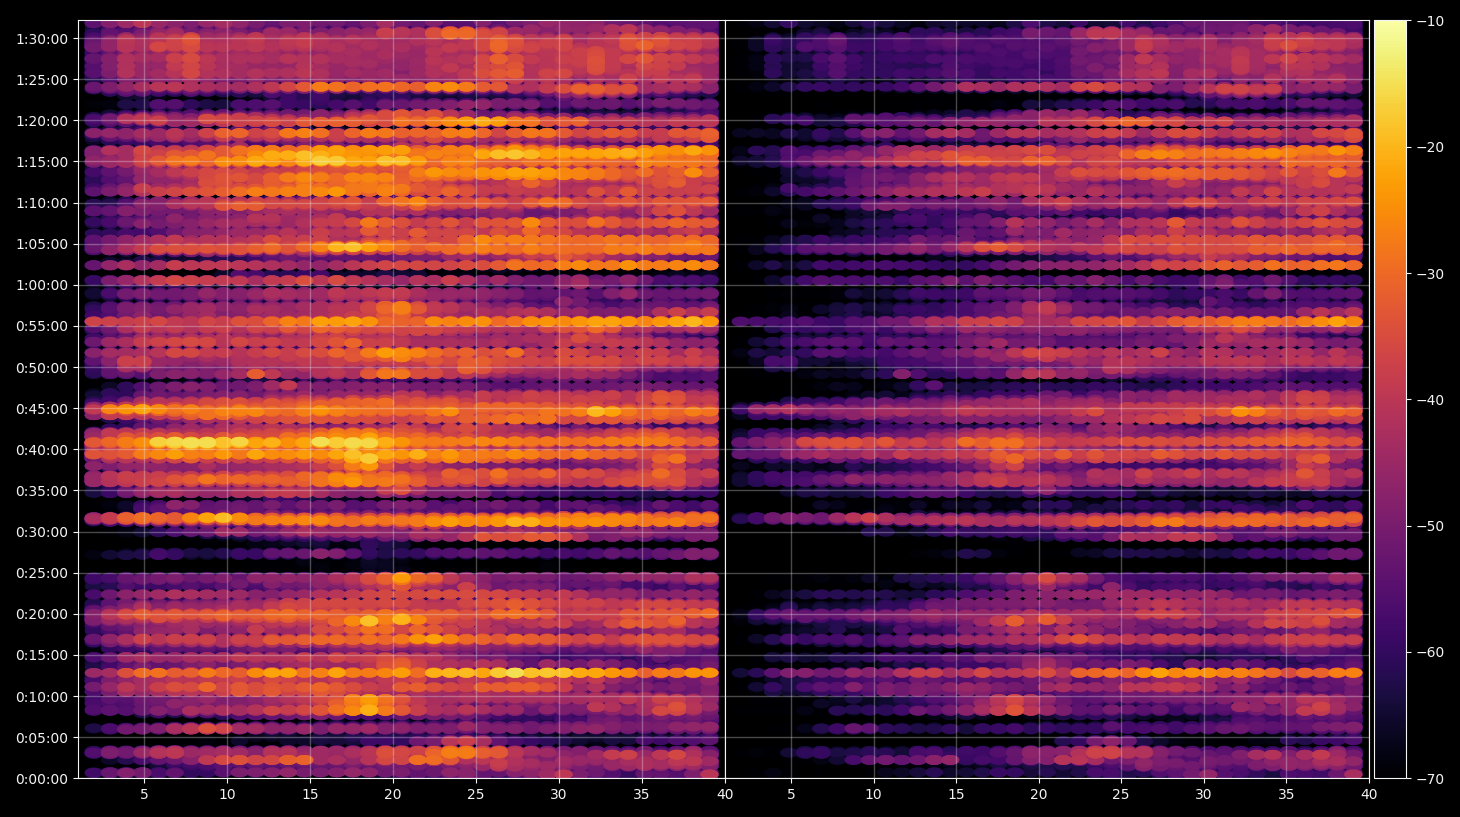Select the −30 colorbar scale label
1460x817 pixels.
click(1430, 274)
